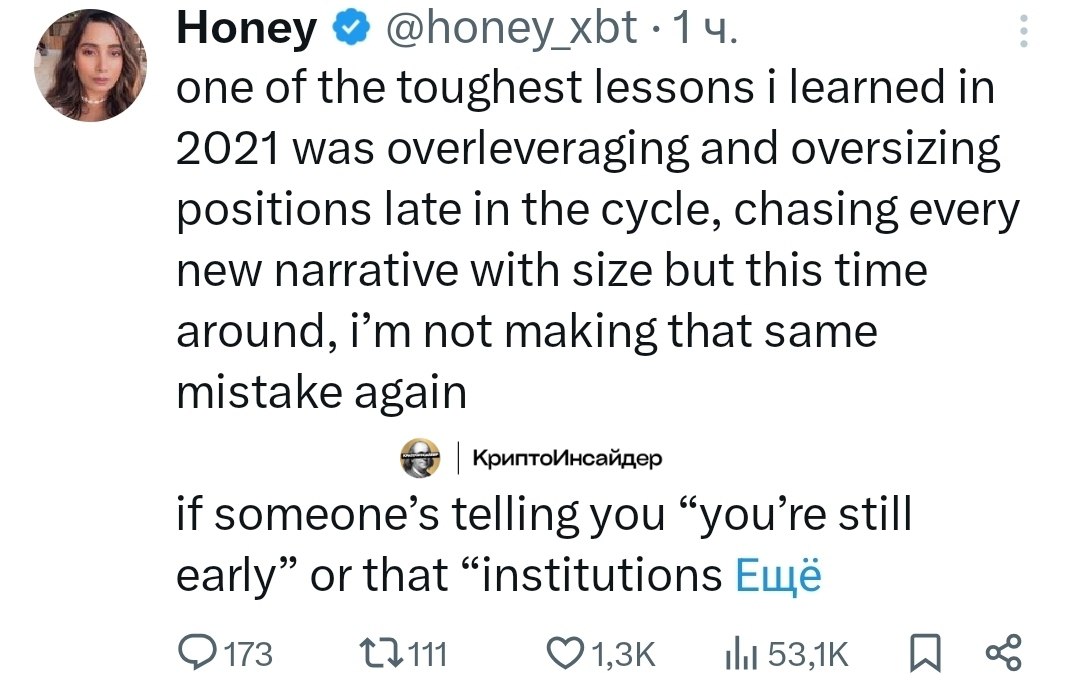The height and width of the screenshot is (684, 1080).
Task: Open the three-dot more options menu
Action: [x=1024, y=31]
